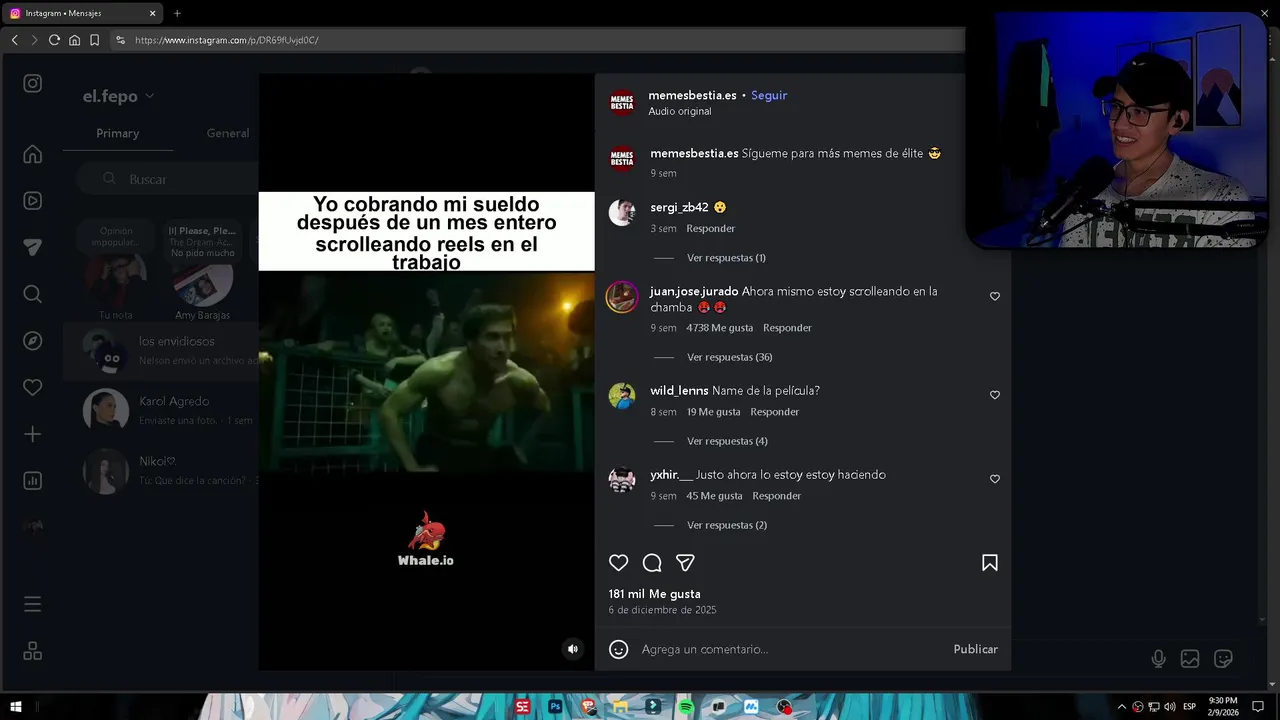
Task: Reply to yxhir.__'s comment
Action: point(777,496)
